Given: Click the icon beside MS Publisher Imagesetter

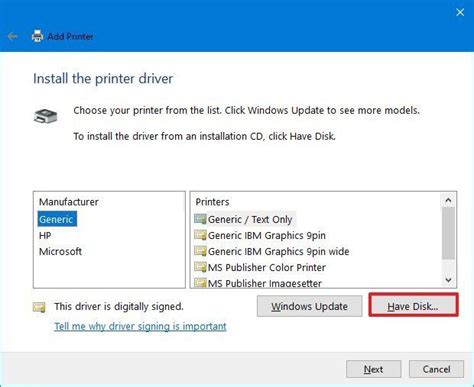Looking at the screenshot, I should pos(200,283).
